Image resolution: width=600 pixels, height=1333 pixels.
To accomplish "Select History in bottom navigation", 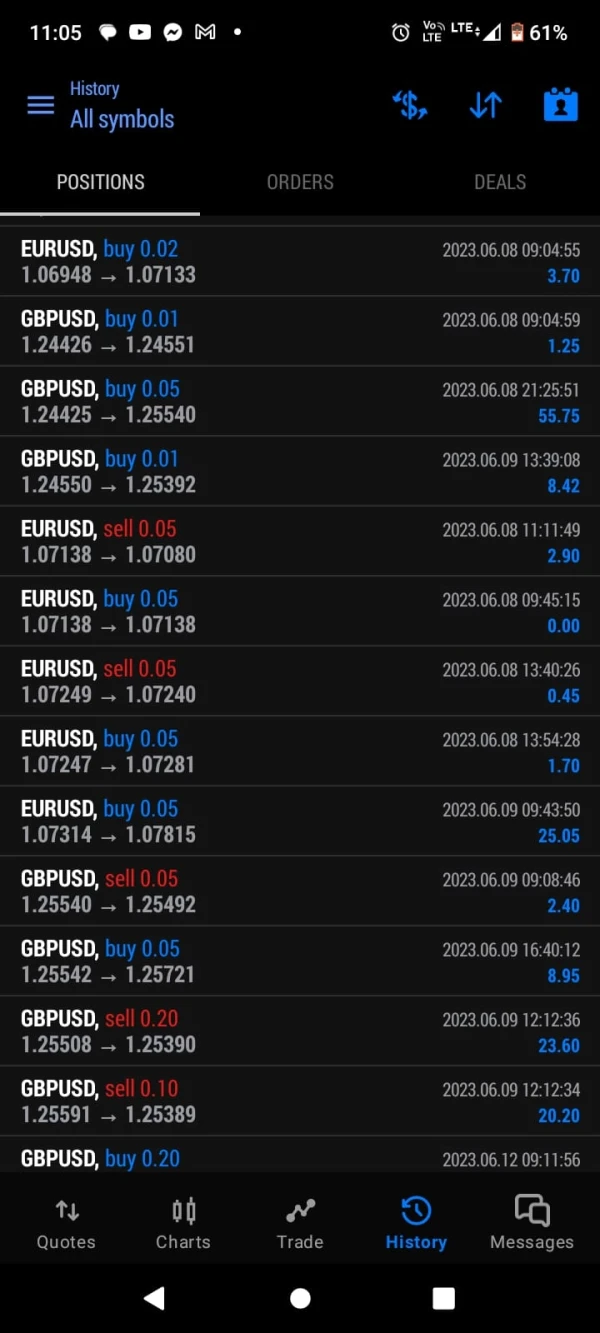I will tap(416, 1224).
